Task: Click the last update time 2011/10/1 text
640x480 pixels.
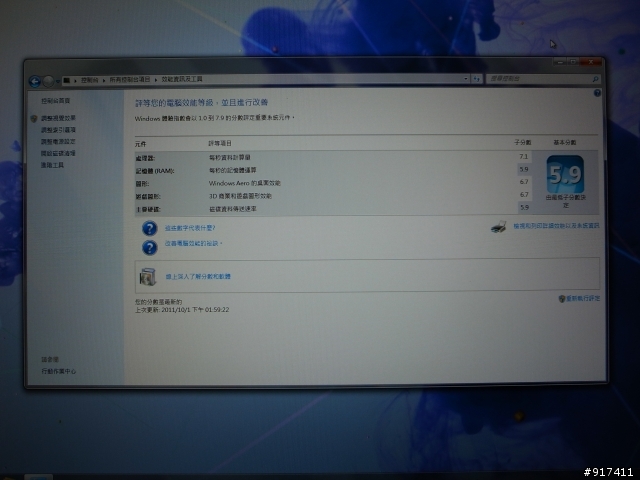Action: (182, 310)
